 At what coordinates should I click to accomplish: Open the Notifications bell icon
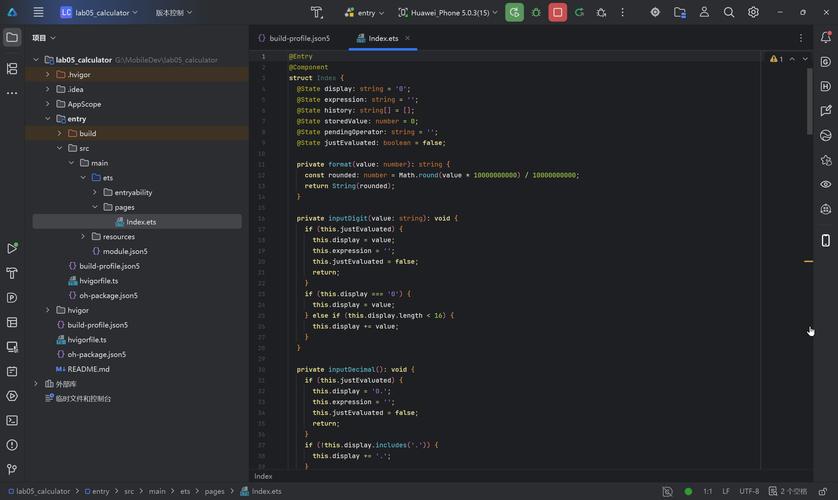coord(826,37)
